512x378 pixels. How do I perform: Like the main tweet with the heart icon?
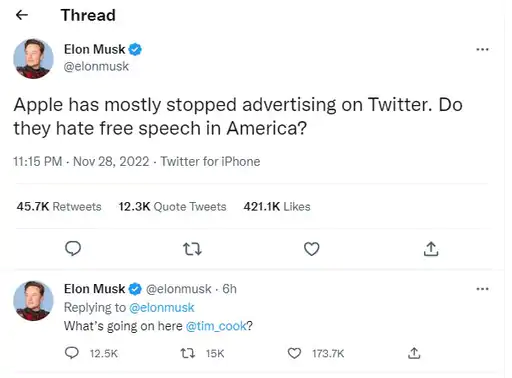[x=312, y=249]
